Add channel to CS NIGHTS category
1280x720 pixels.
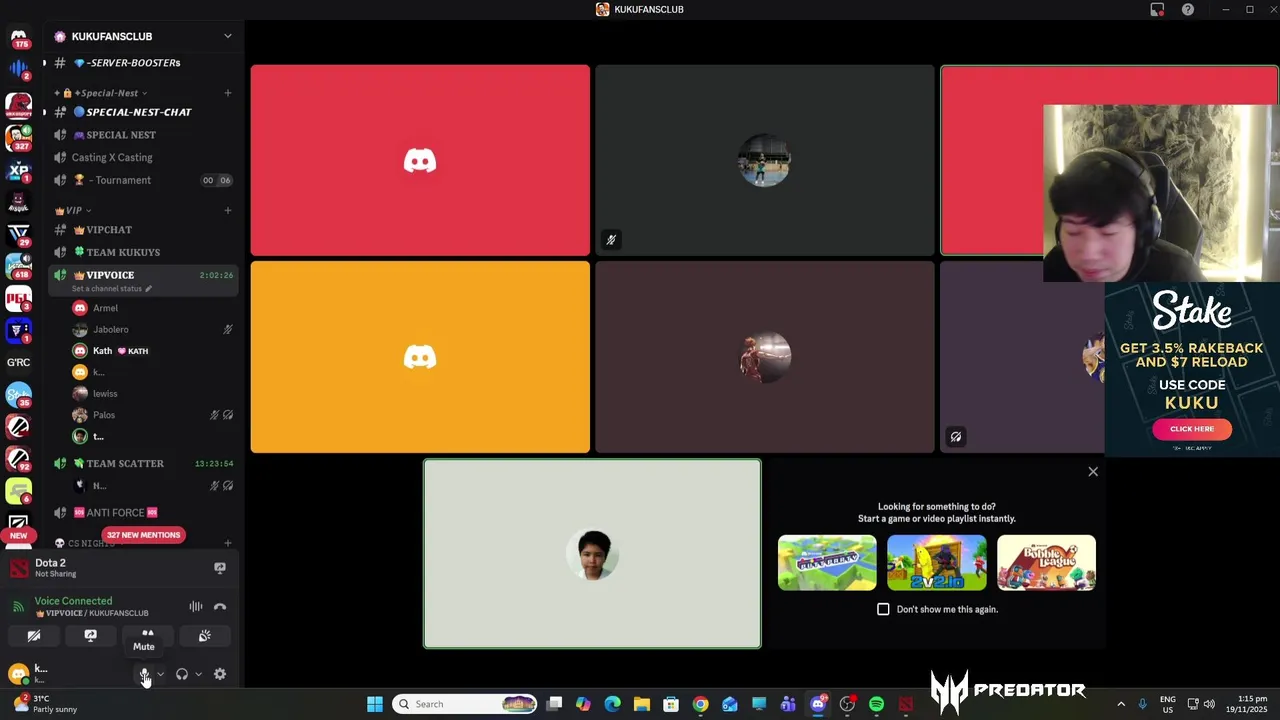click(x=228, y=543)
